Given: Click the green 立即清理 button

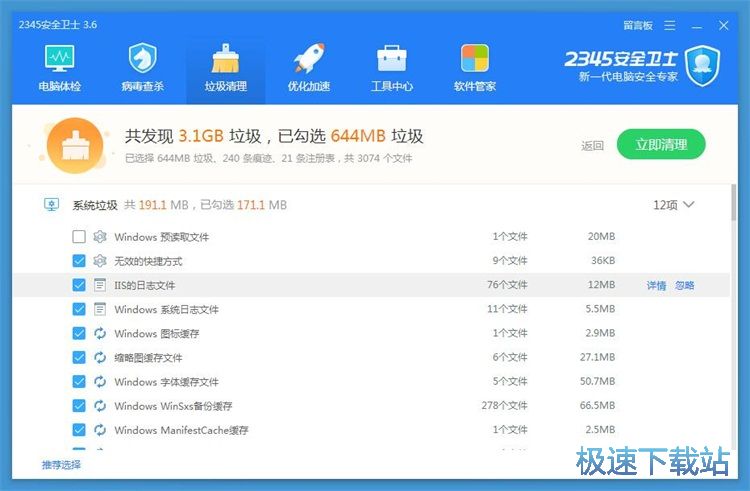Looking at the screenshot, I should click(661, 144).
